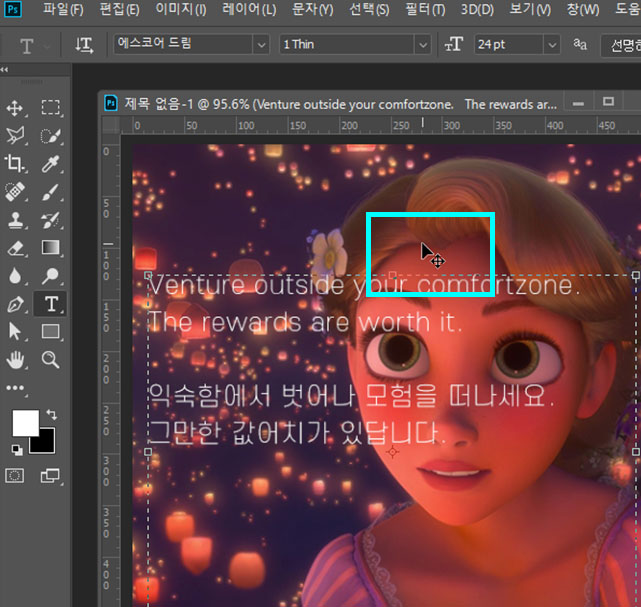The height and width of the screenshot is (607, 641).
Task: Click the Korean text line '익숙함에서 벗어나 모험을 떠나세요.'
Action: pos(351,396)
